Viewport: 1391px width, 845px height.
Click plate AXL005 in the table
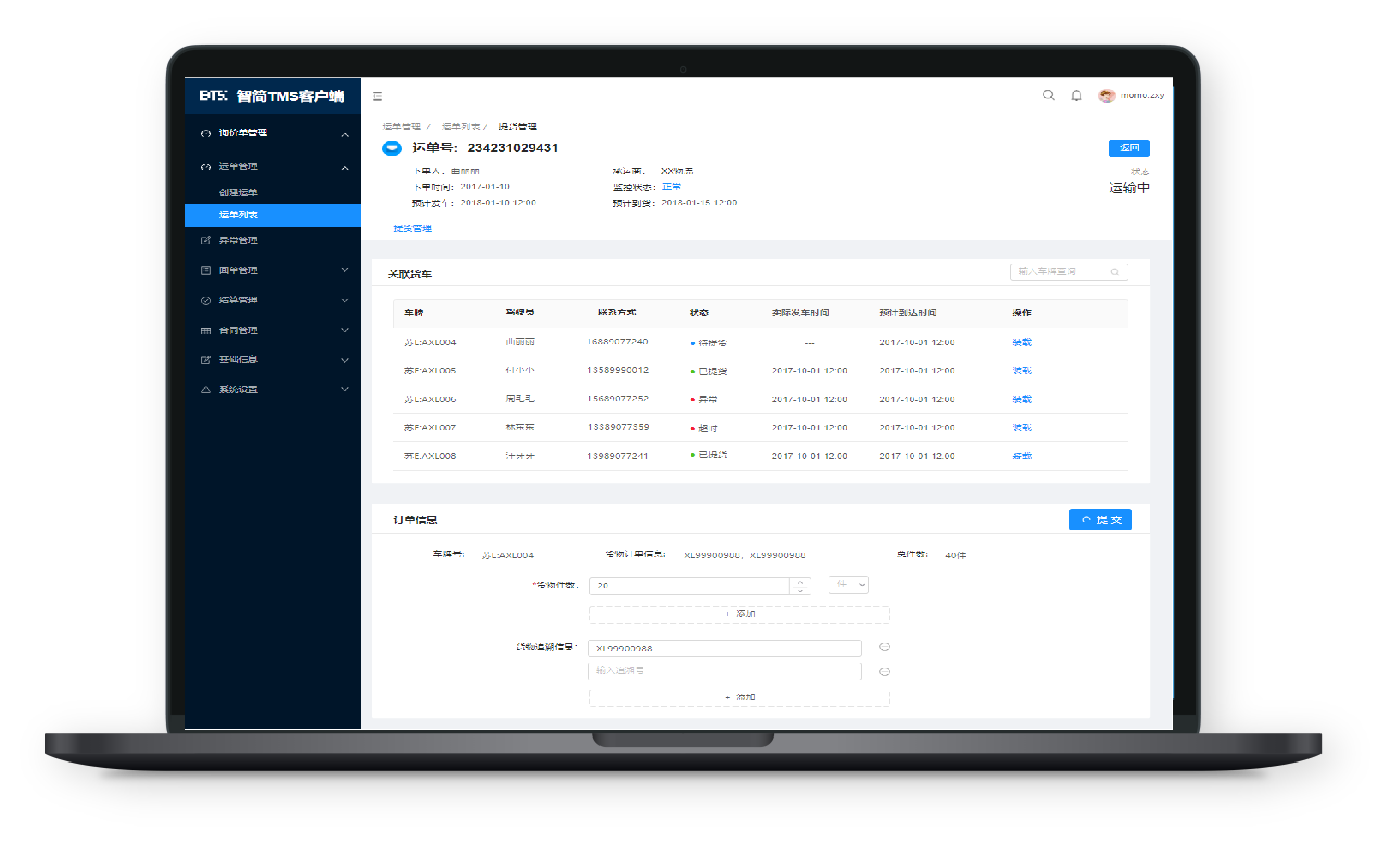pos(430,371)
